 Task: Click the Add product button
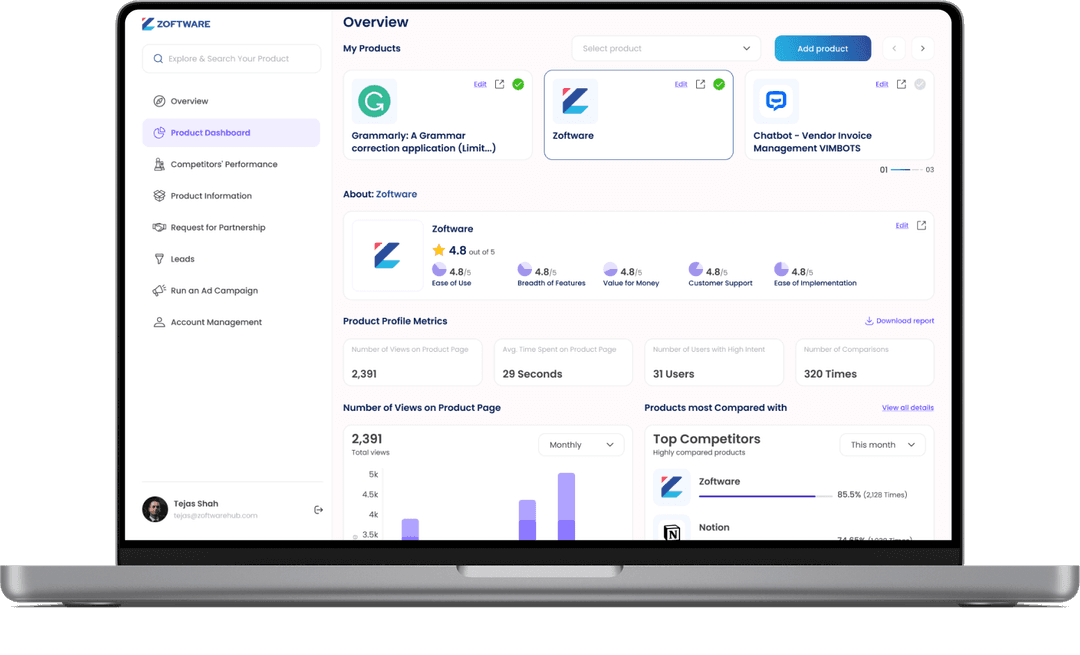[x=822, y=48]
